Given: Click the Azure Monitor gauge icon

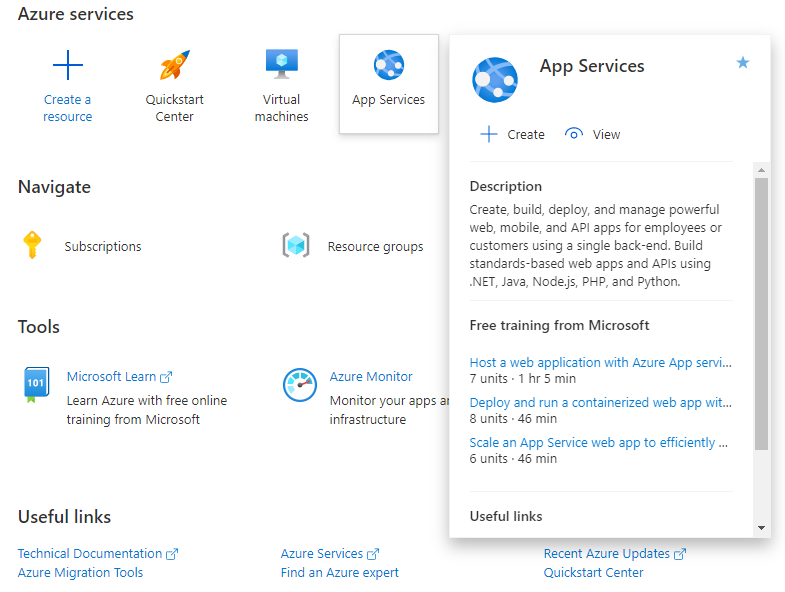Looking at the screenshot, I should [299, 385].
